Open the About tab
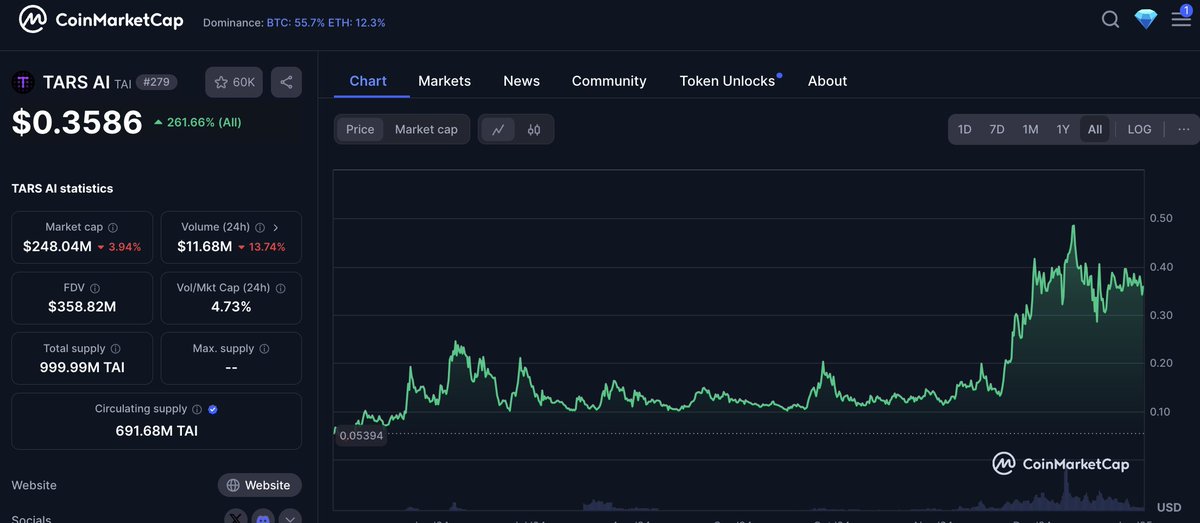This screenshot has width=1200, height=523. [x=827, y=81]
